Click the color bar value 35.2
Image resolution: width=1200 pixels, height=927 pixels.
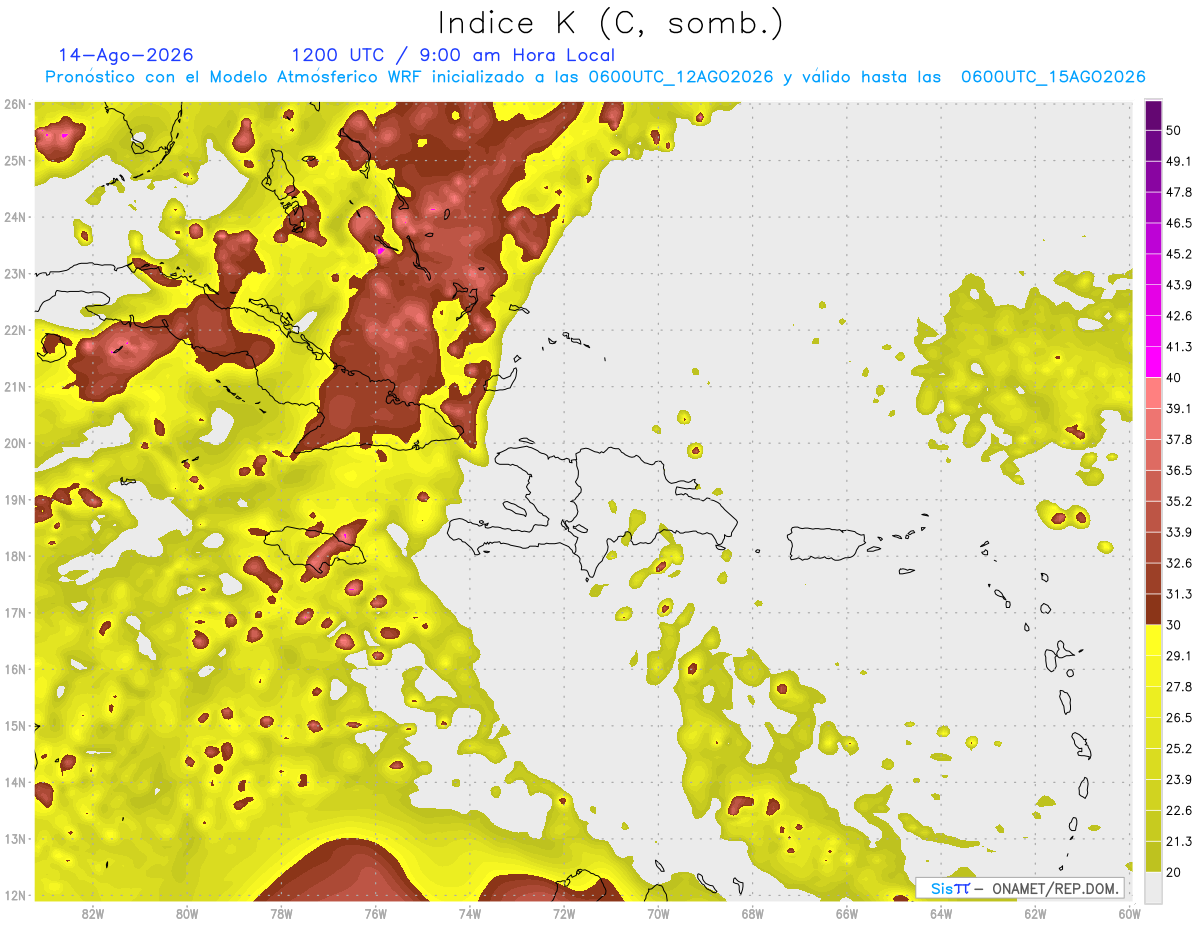(x=1179, y=501)
